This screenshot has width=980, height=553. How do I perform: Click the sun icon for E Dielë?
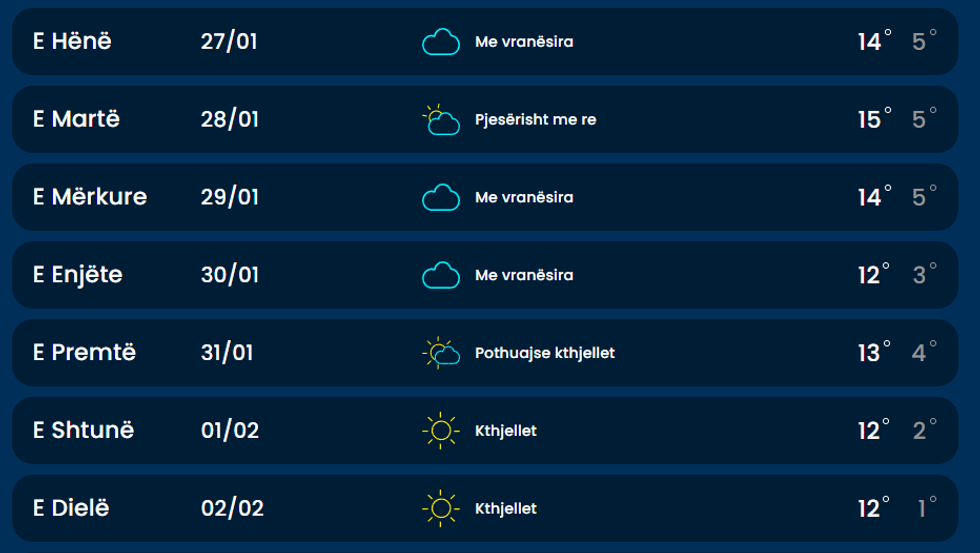point(439,508)
